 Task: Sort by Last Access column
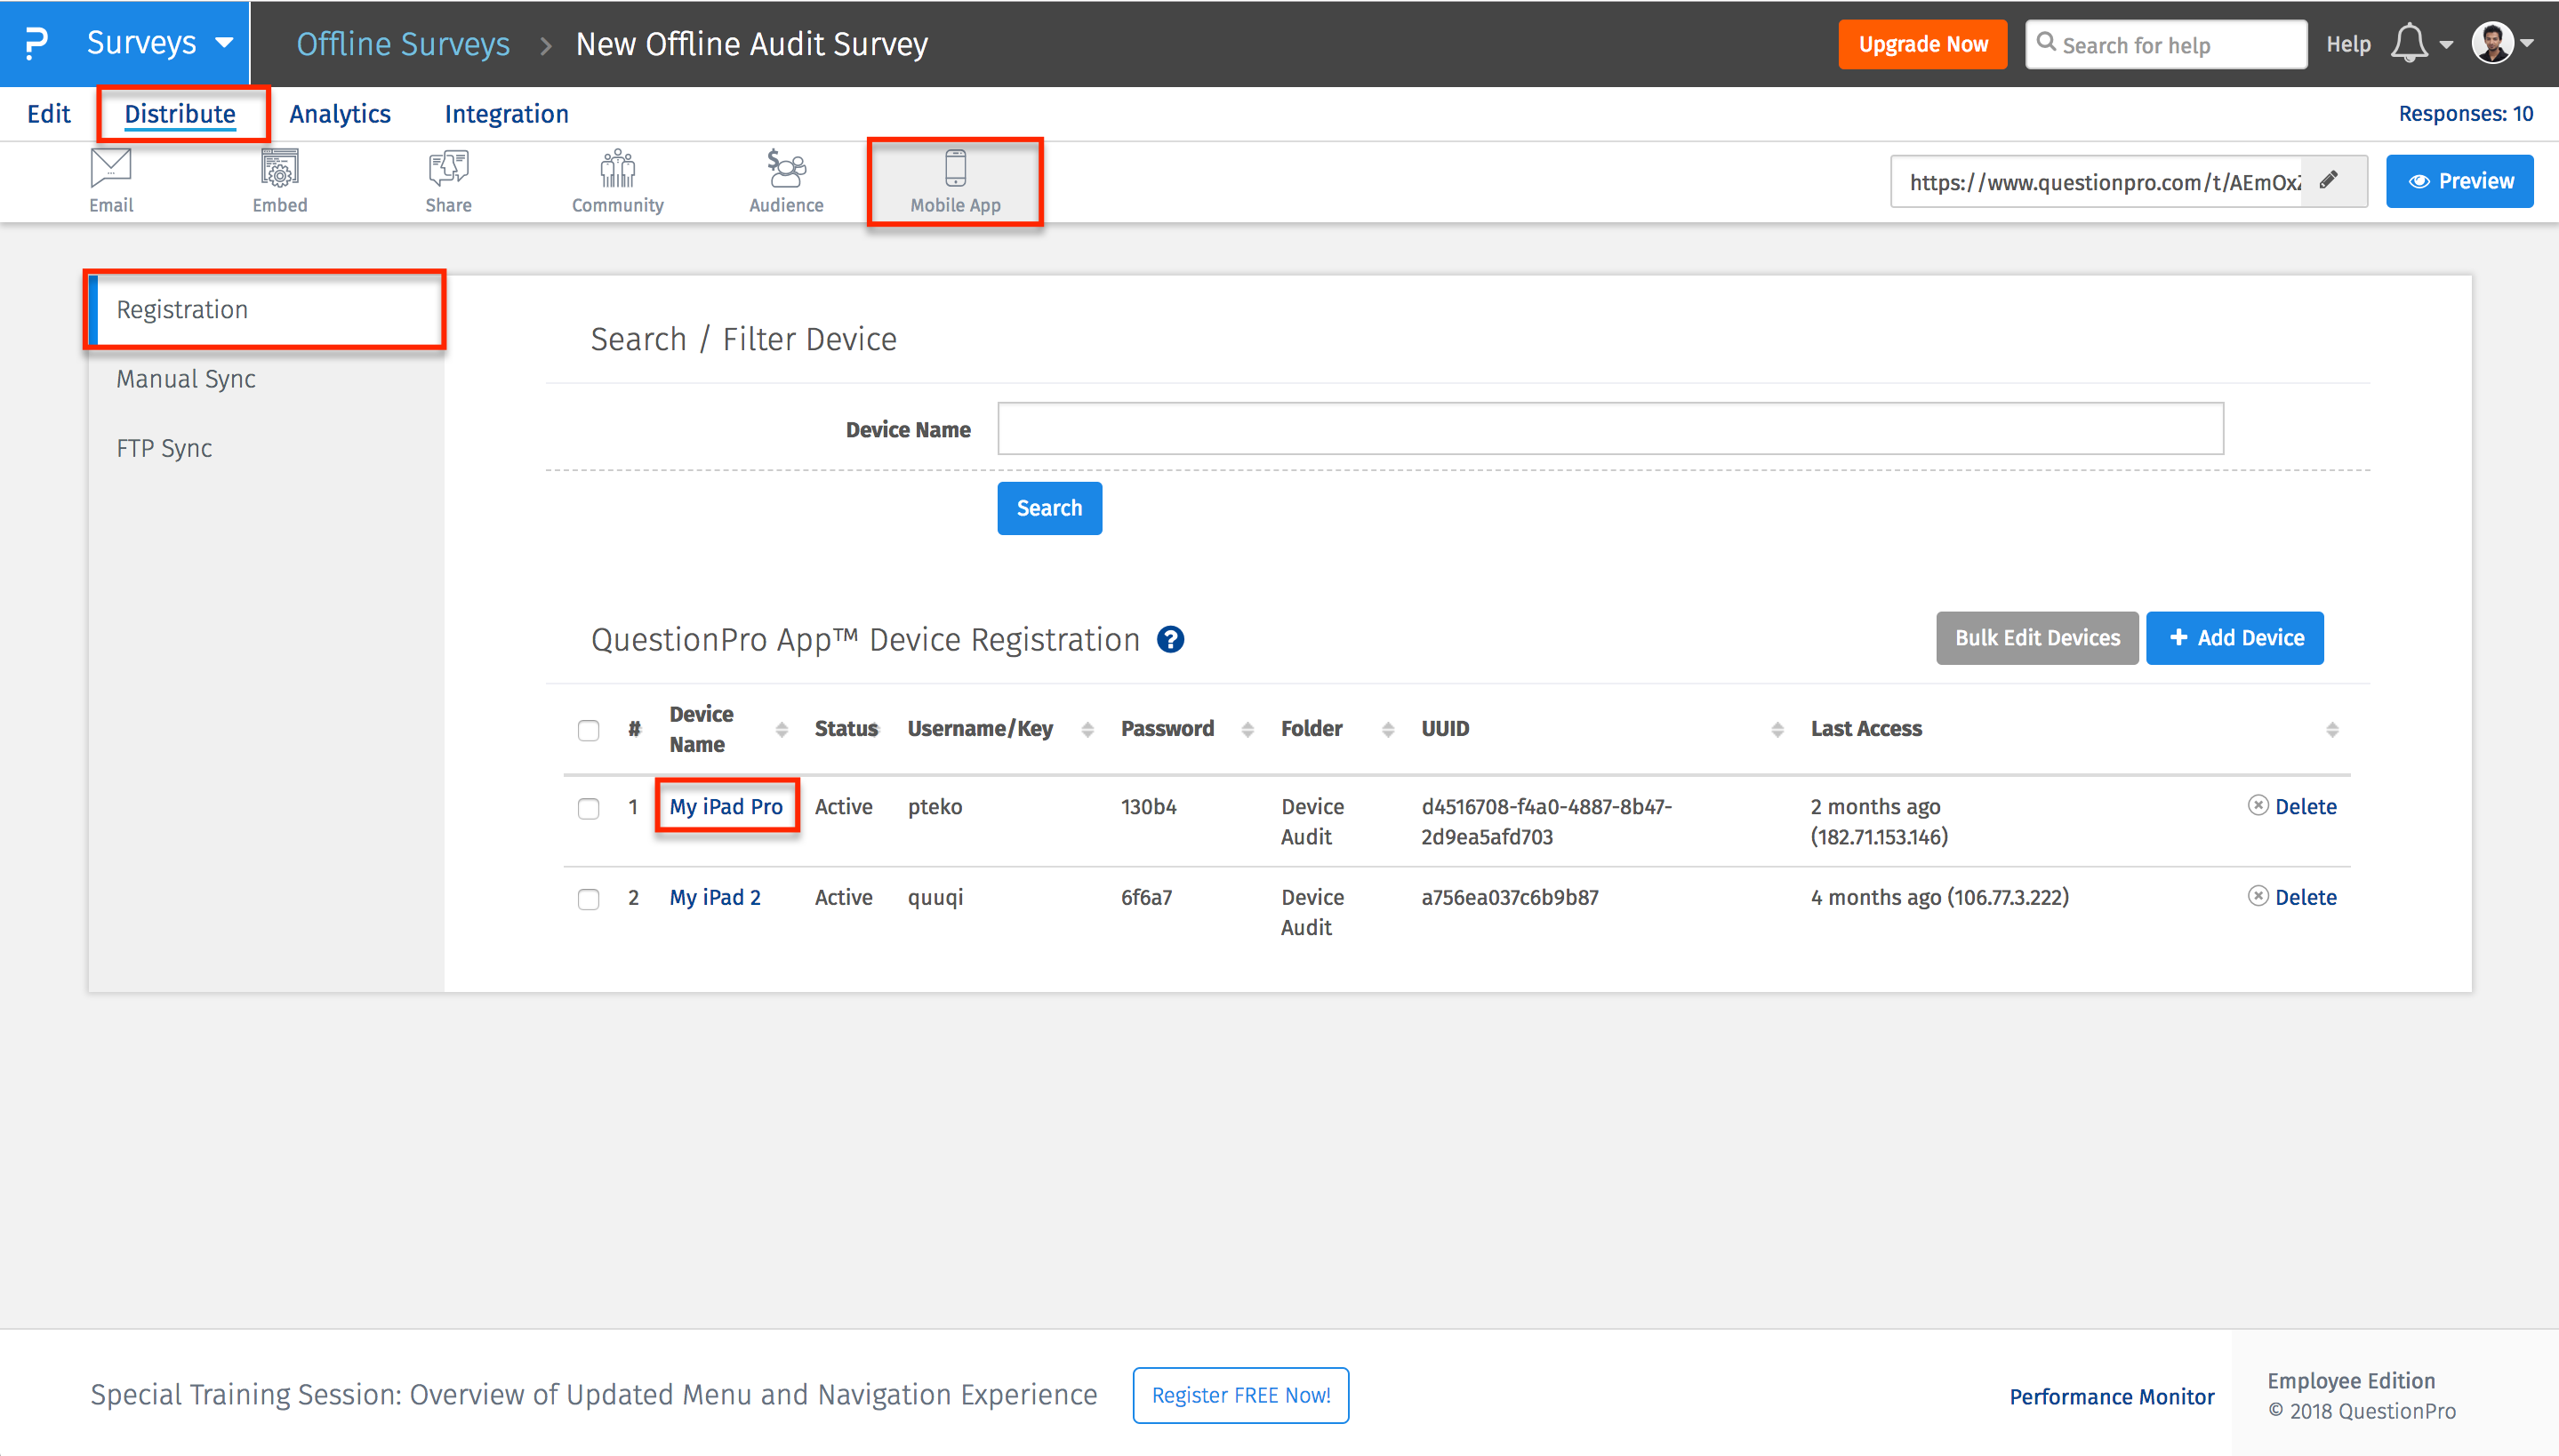coord(2332,730)
